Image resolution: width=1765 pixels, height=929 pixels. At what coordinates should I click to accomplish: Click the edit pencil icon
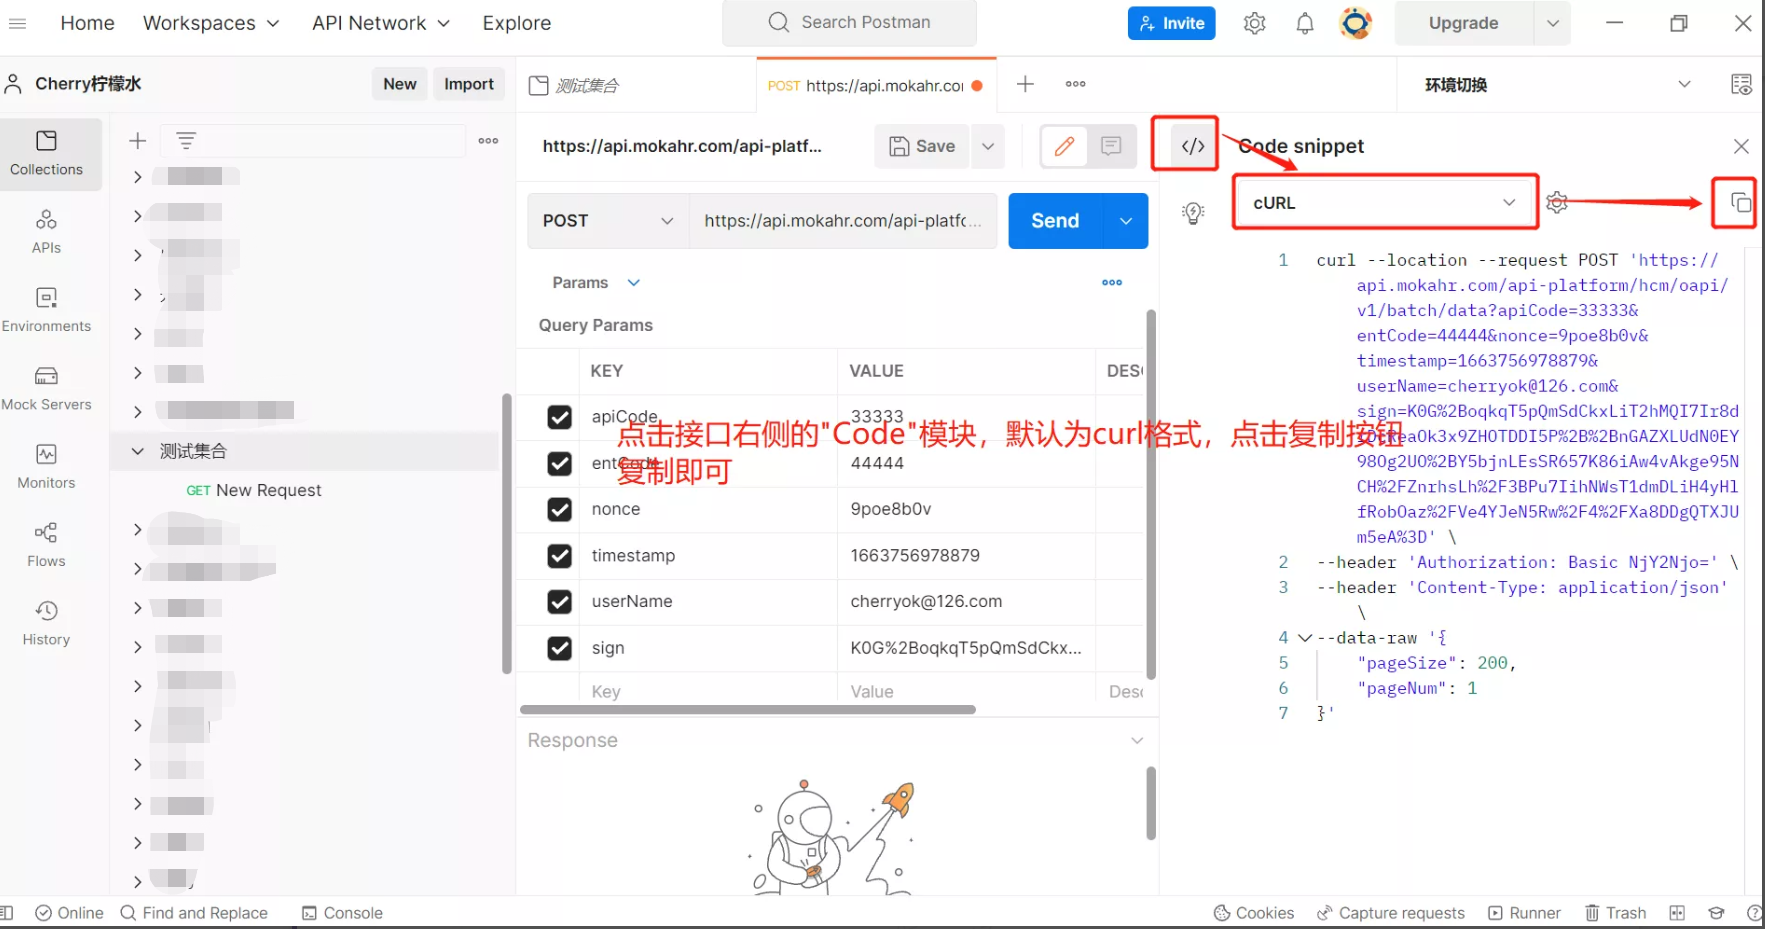tap(1065, 146)
